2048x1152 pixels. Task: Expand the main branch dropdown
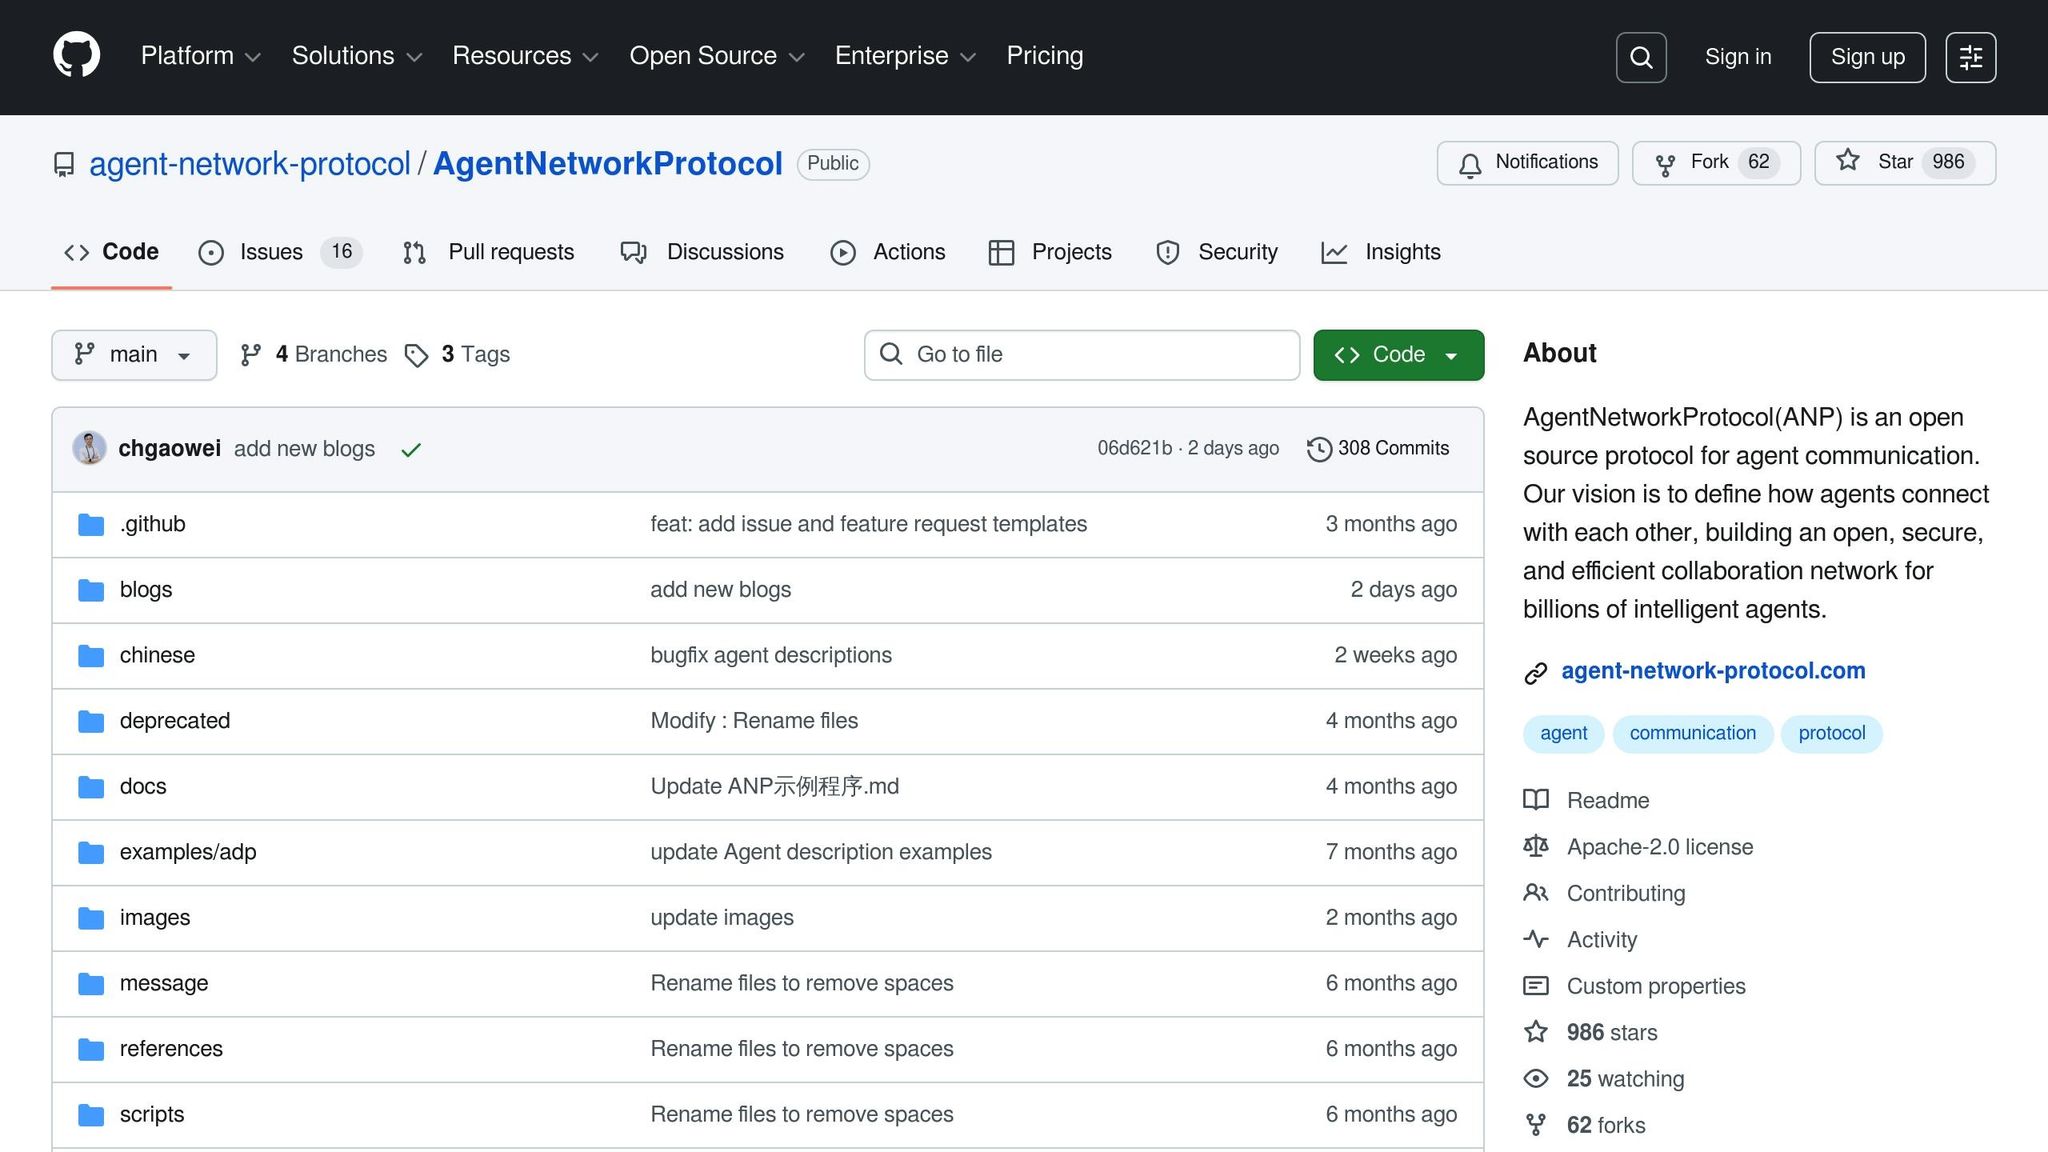click(x=133, y=355)
